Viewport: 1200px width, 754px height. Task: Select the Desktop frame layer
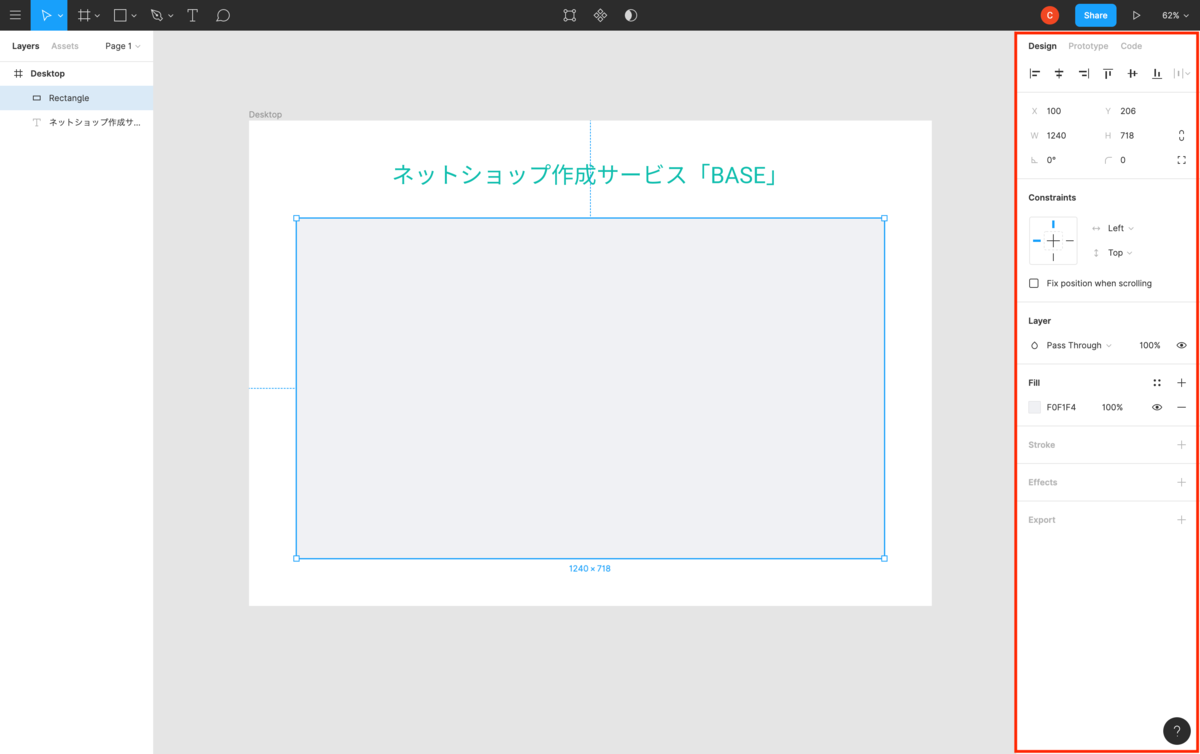[77, 73]
